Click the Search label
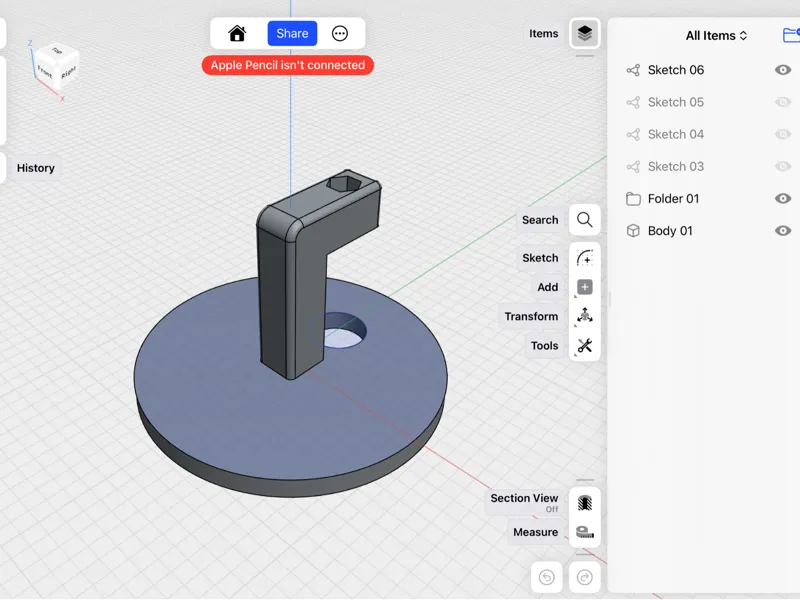Image resolution: width=800 pixels, height=600 pixels. 540,220
